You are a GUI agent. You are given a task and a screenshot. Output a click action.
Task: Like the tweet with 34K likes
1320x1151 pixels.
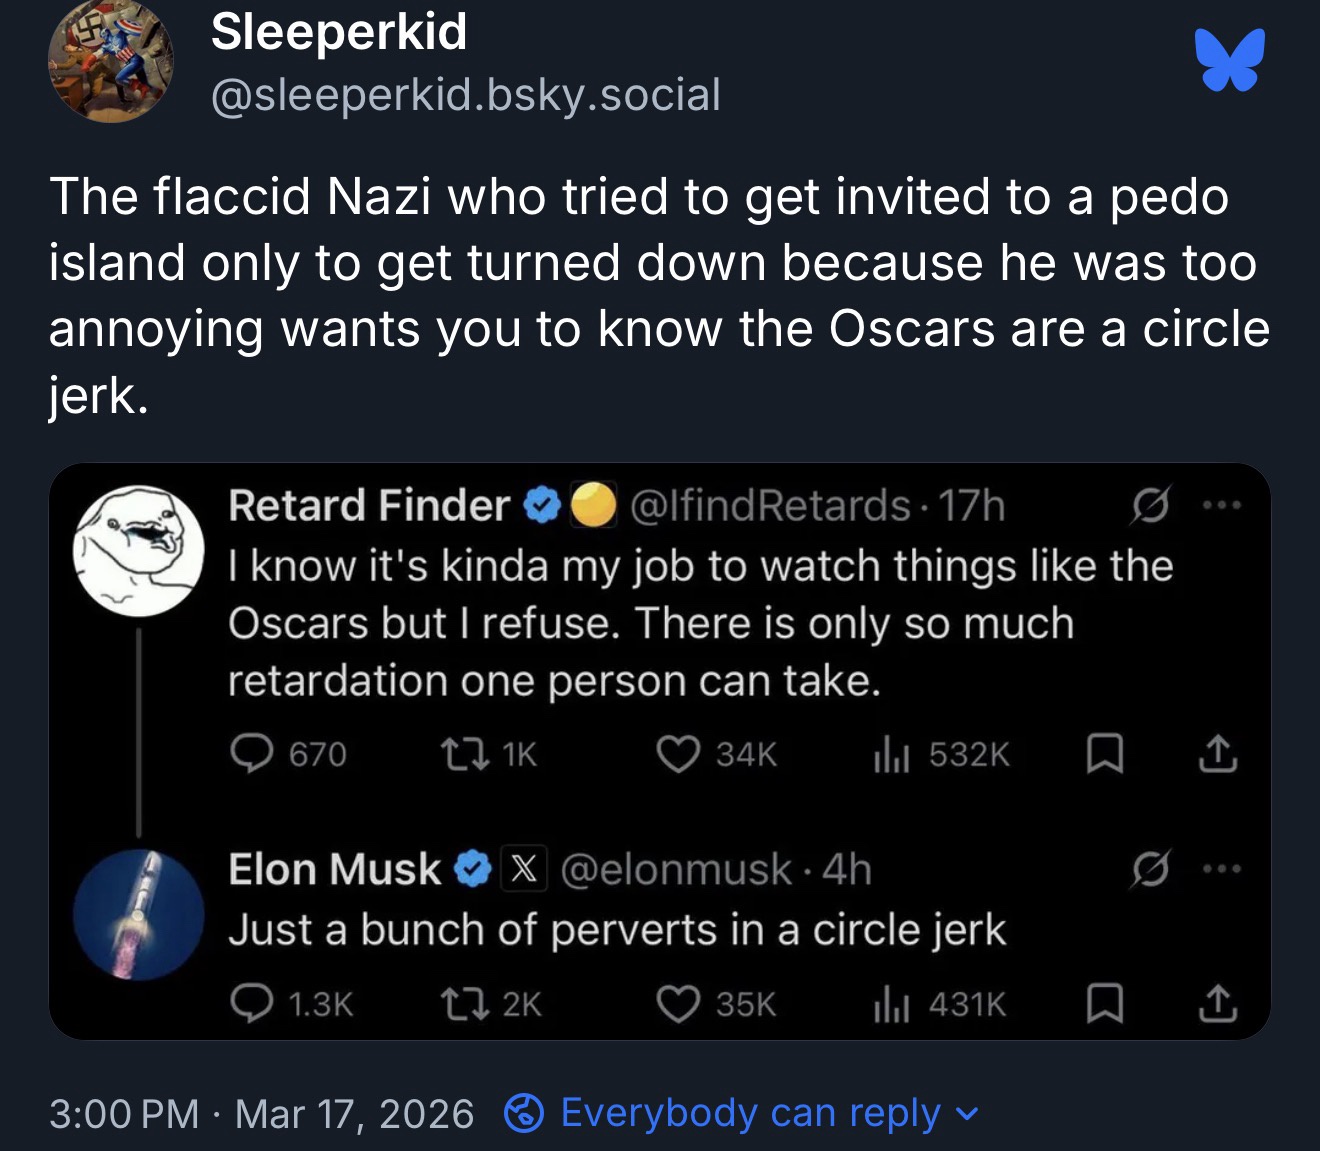click(678, 754)
